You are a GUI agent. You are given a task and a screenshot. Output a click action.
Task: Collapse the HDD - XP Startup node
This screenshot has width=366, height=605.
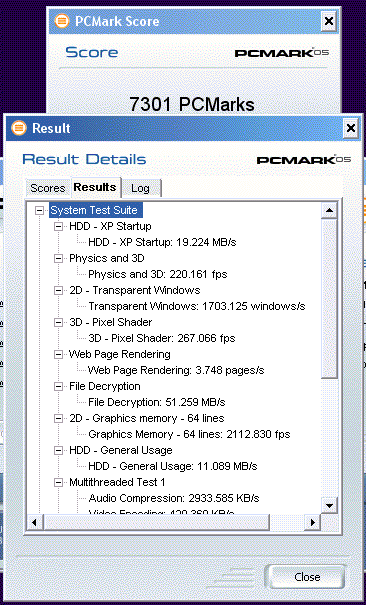pos(58,226)
